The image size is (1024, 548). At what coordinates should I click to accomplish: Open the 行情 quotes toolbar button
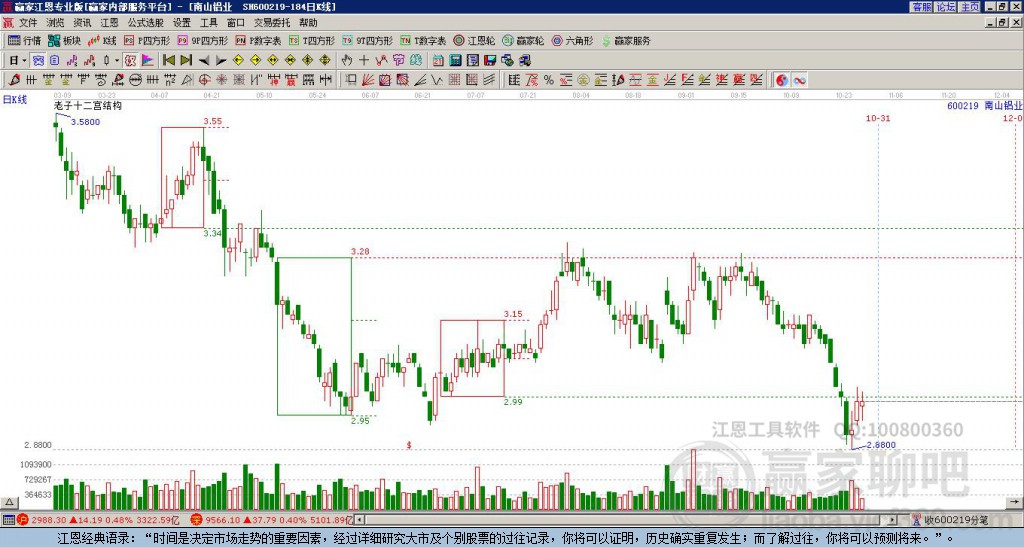click(25, 40)
